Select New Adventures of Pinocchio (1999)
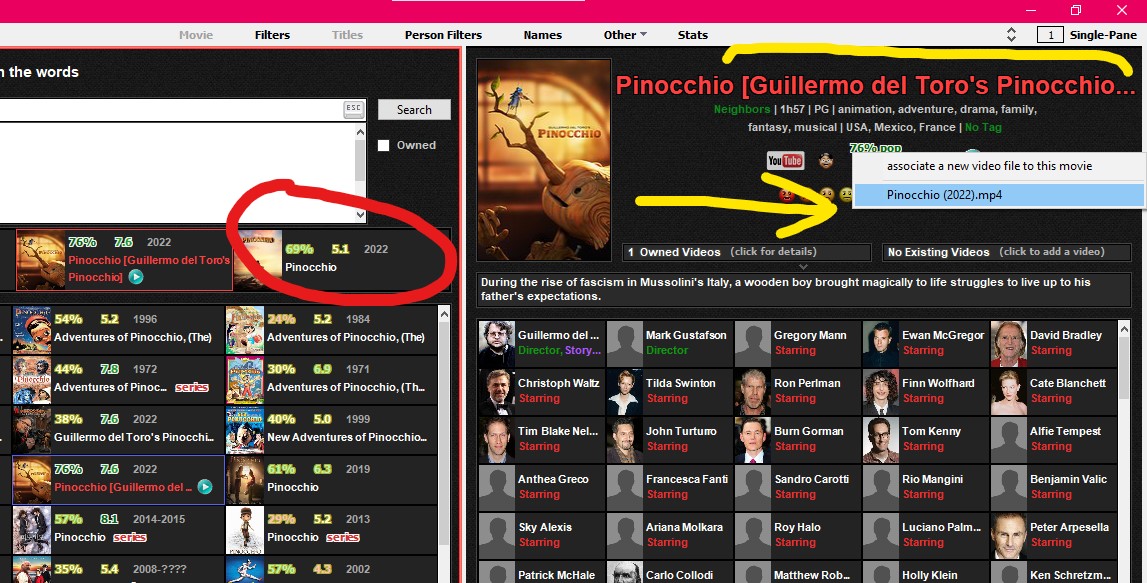The width and height of the screenshot is (1147, 583). click(331, 429)
